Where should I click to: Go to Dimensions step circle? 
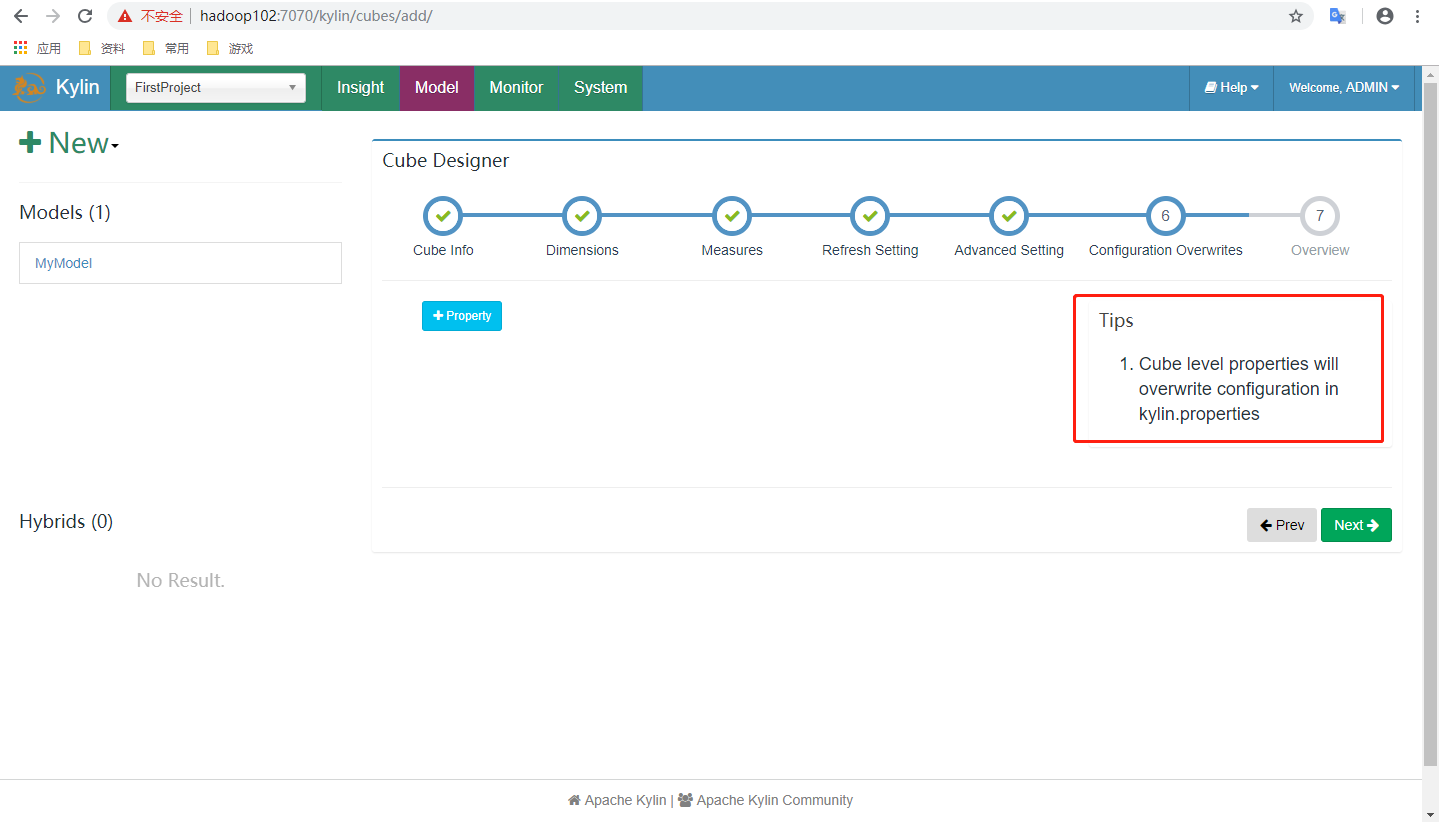click(582, 216)
